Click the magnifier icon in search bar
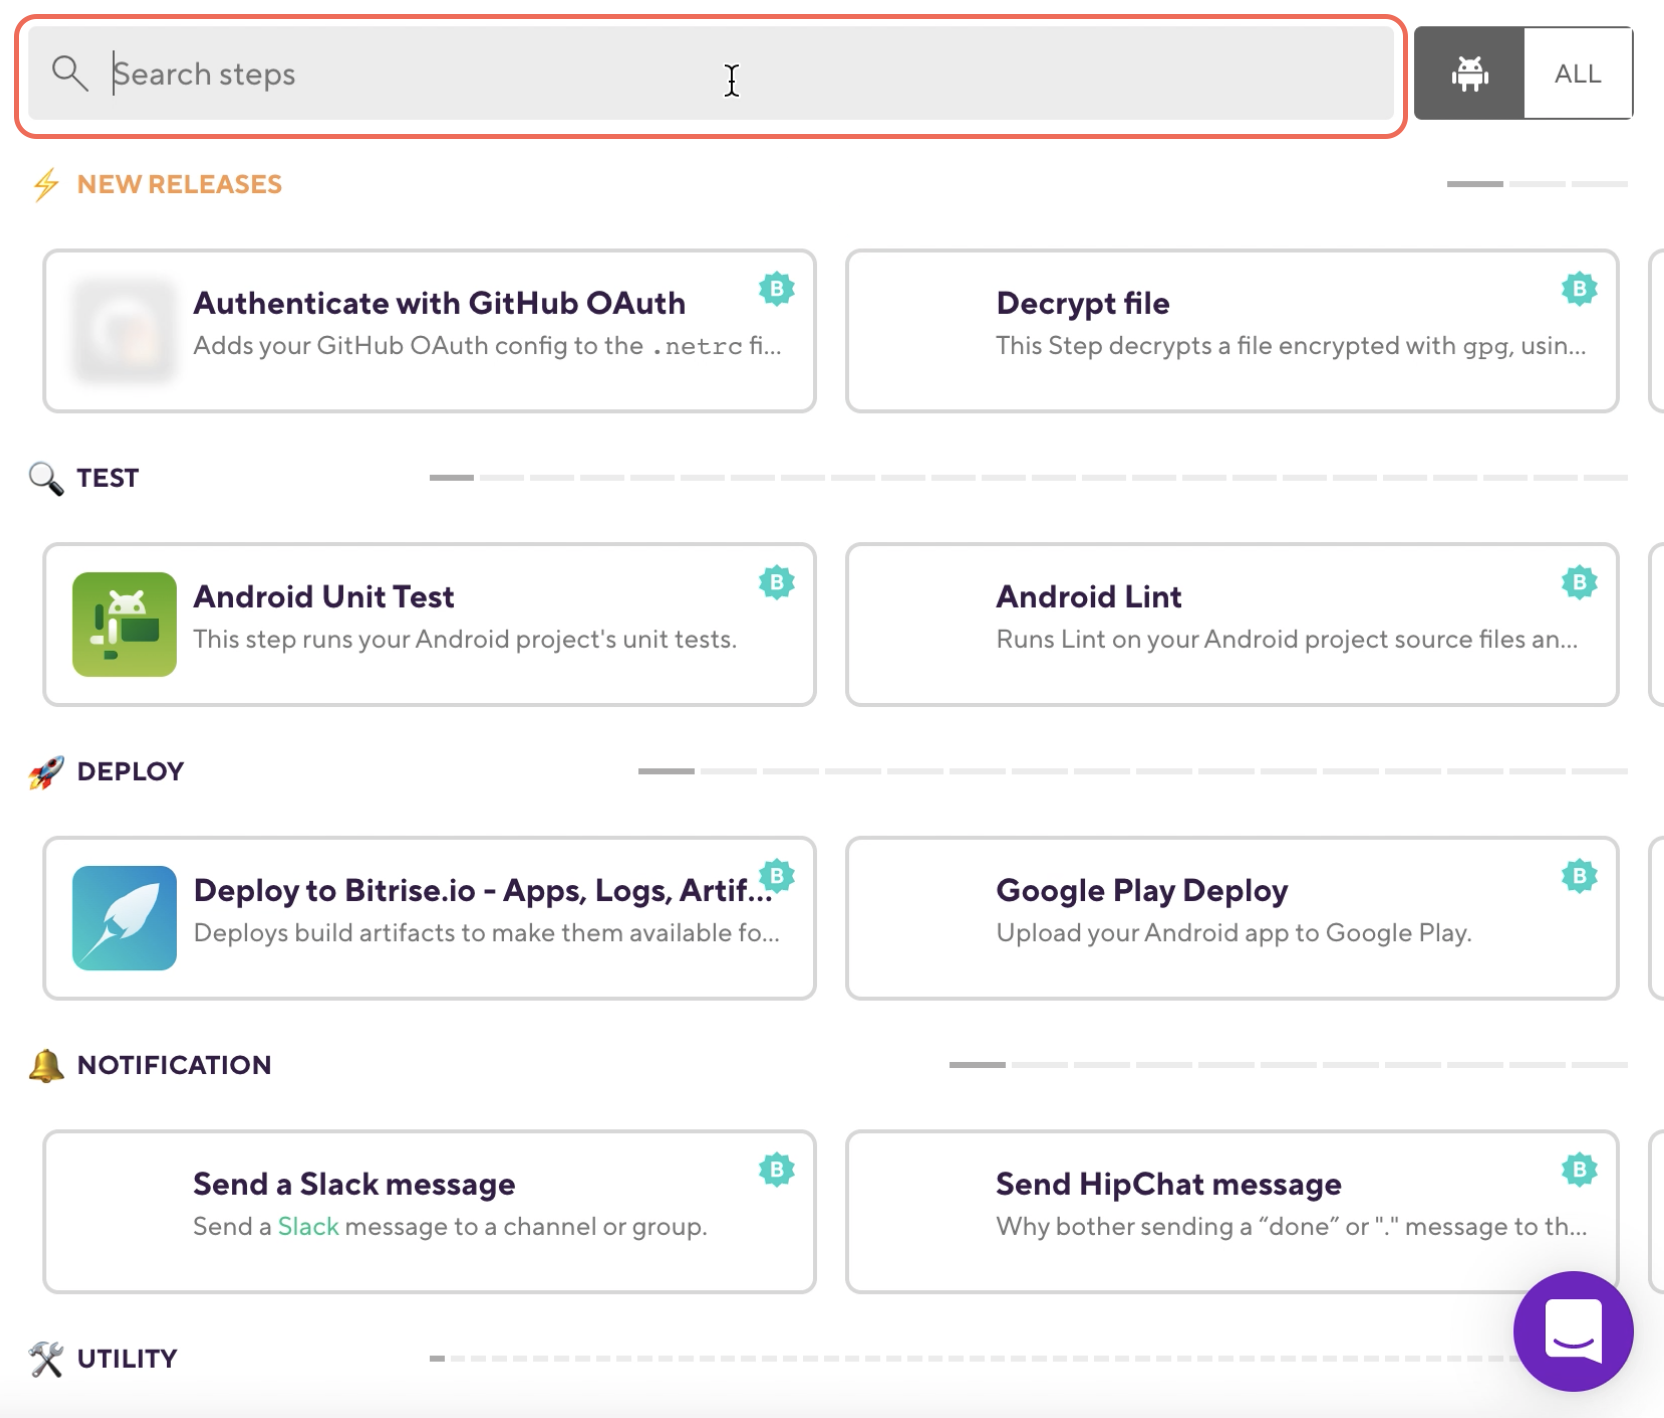Image resolution: width=1664 pixels, height=1418 pixels. tap(69, 73)
